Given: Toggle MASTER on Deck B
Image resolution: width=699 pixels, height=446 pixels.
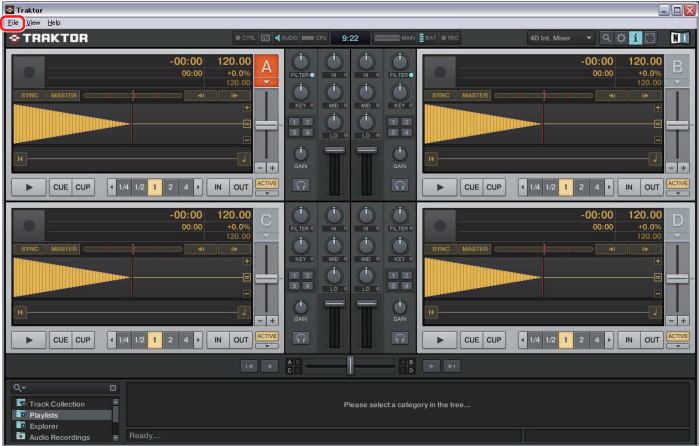Looking at the screenshot, I should coord(475,96).
